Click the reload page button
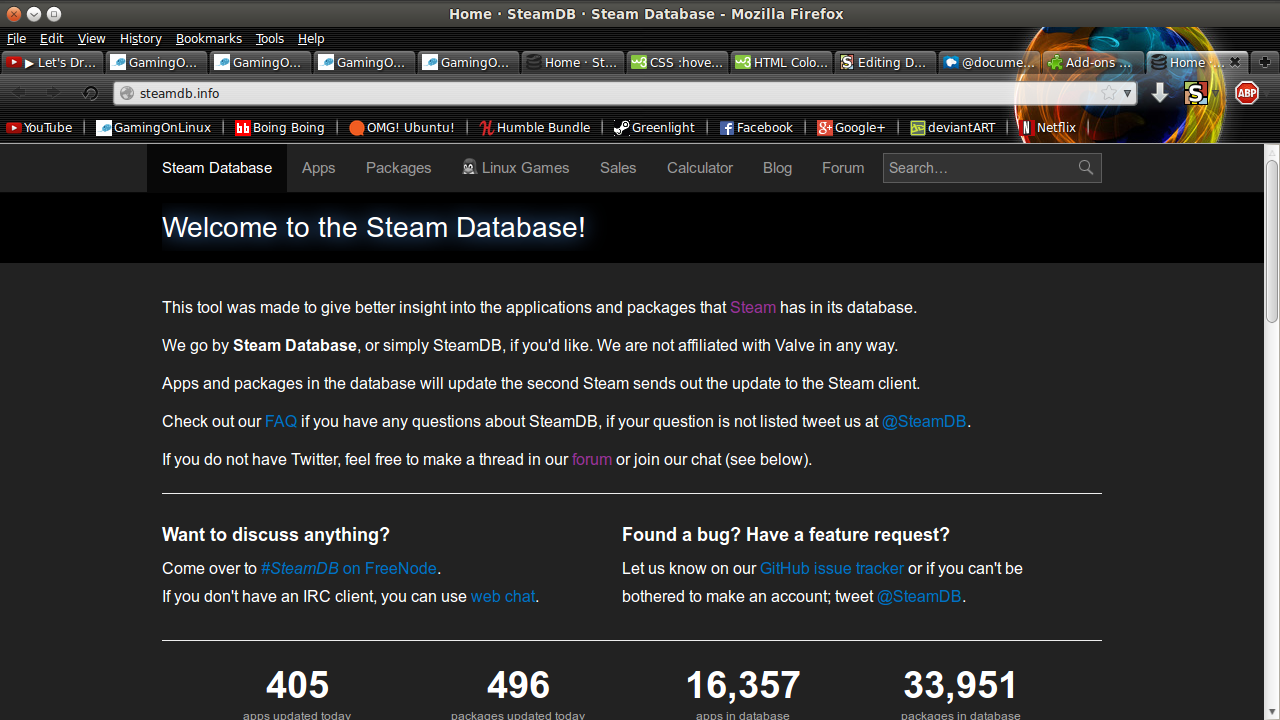The width and height of the screenshot is (1280, 720). pyautogui.click(x=90, y=93)
